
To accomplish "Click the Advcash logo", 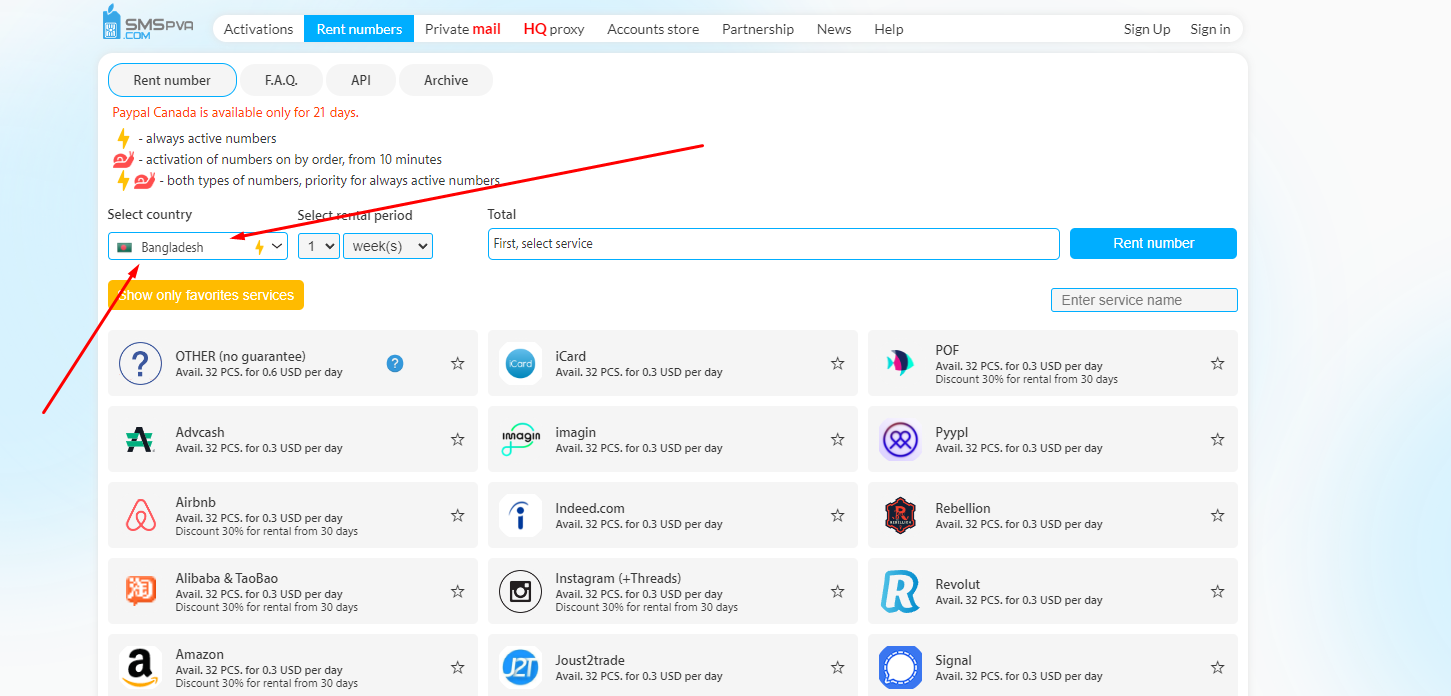I will pos(140,439).
